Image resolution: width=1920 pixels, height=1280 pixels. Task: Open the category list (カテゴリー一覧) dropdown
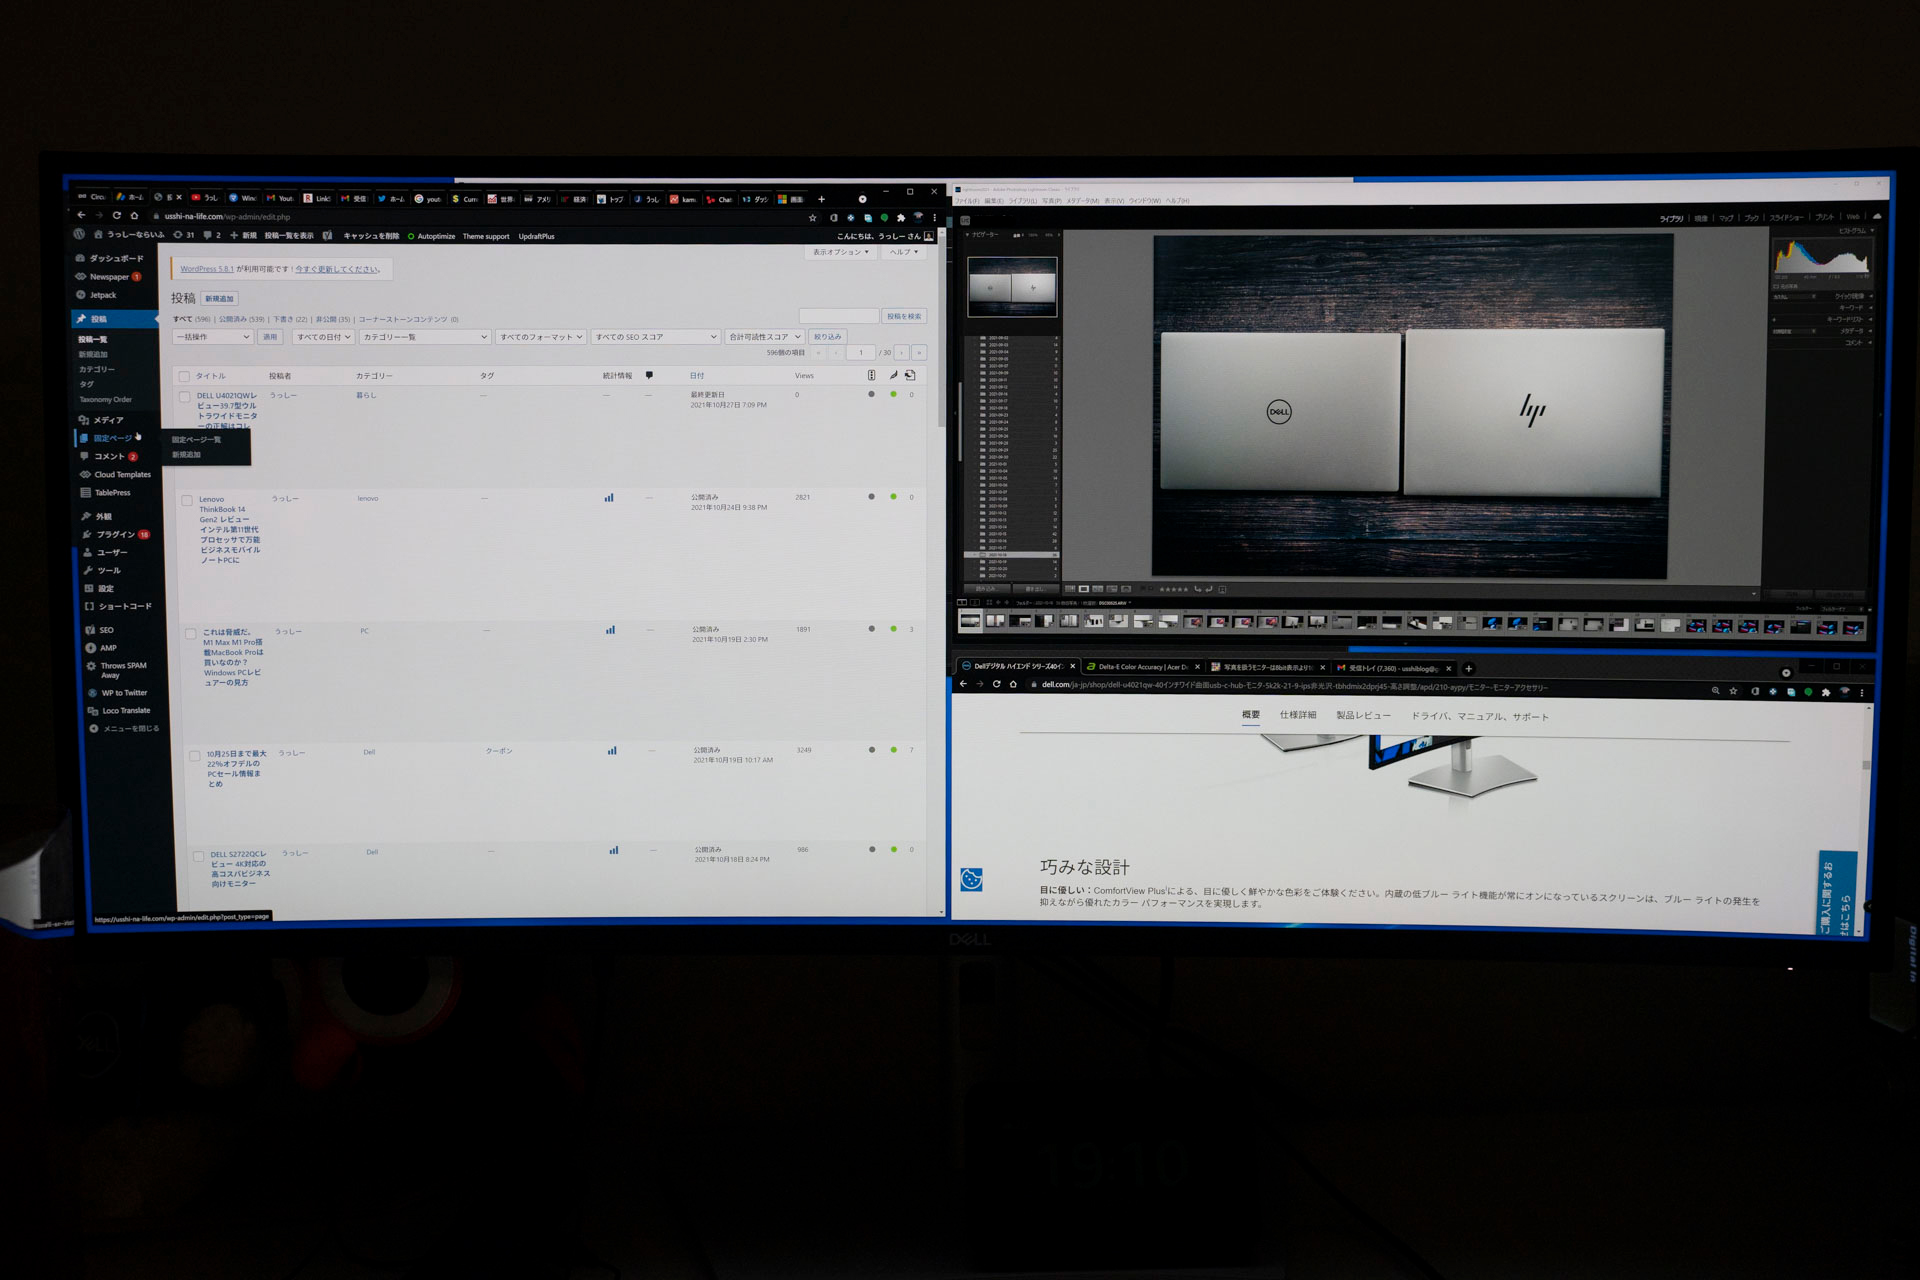425,337
